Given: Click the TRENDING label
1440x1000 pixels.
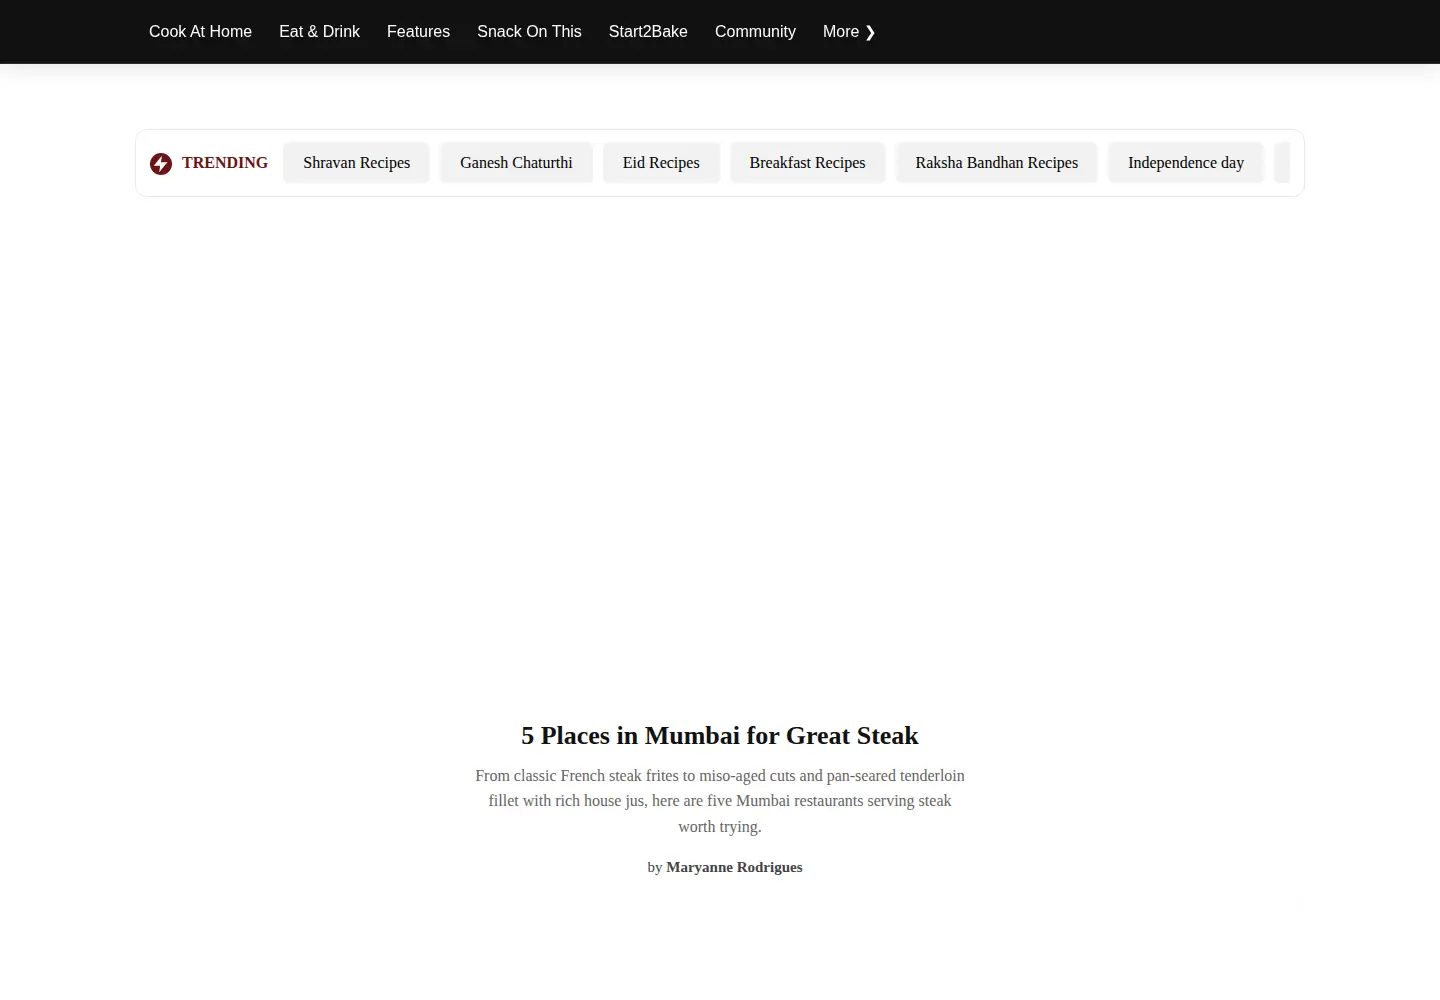Looking at the screenshot, I should [x=225, y=163].
